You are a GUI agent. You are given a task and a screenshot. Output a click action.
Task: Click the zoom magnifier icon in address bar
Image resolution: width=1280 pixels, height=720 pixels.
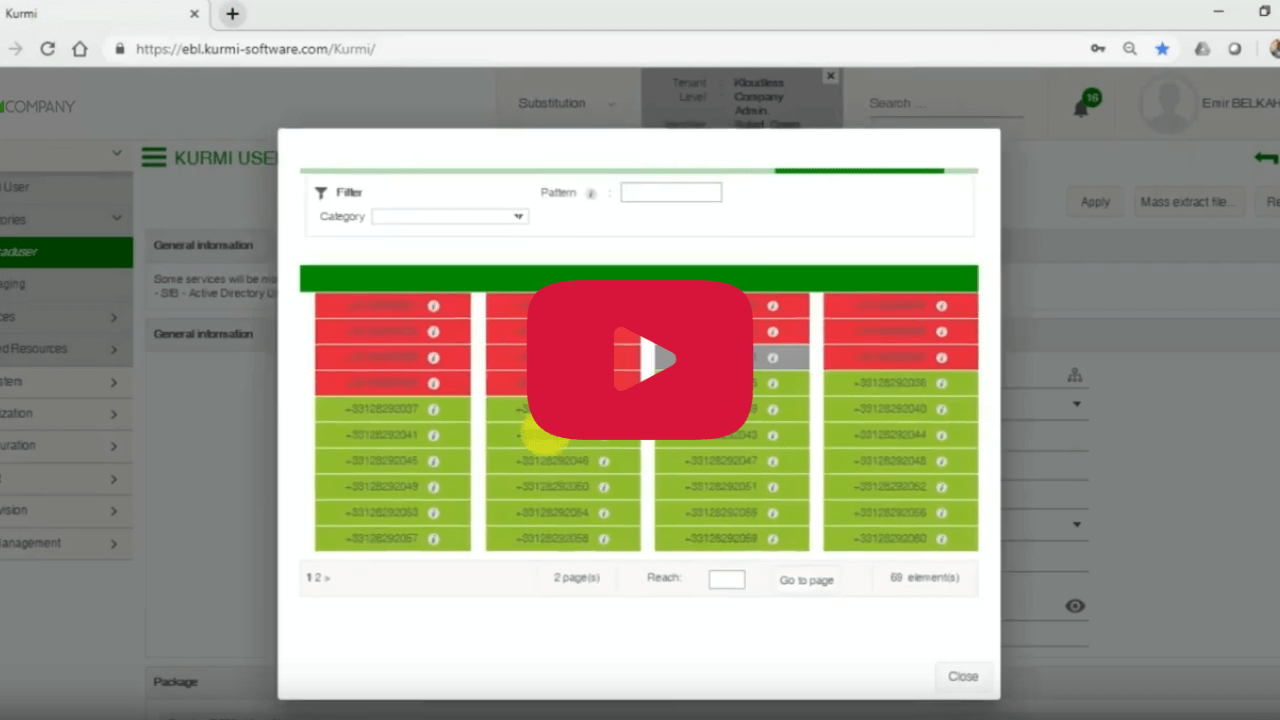pyautogui.click(x=1130, y=48)
